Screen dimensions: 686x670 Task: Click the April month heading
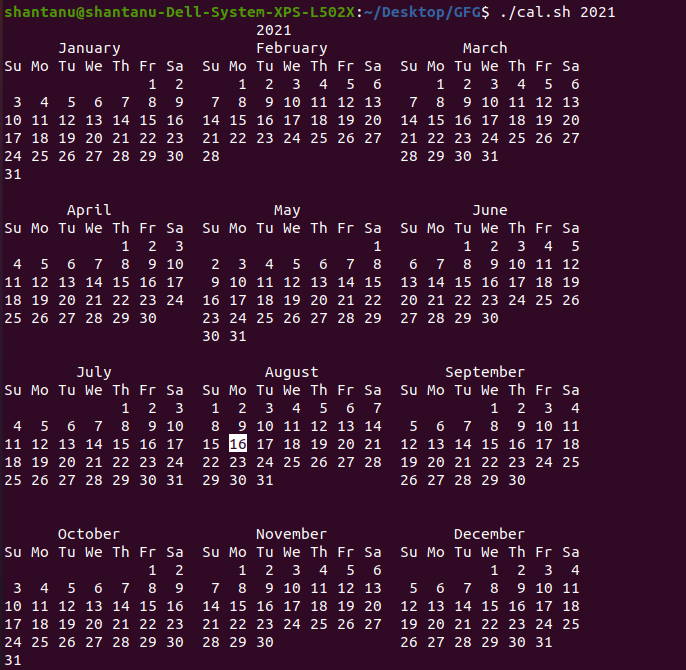point(89,210)
